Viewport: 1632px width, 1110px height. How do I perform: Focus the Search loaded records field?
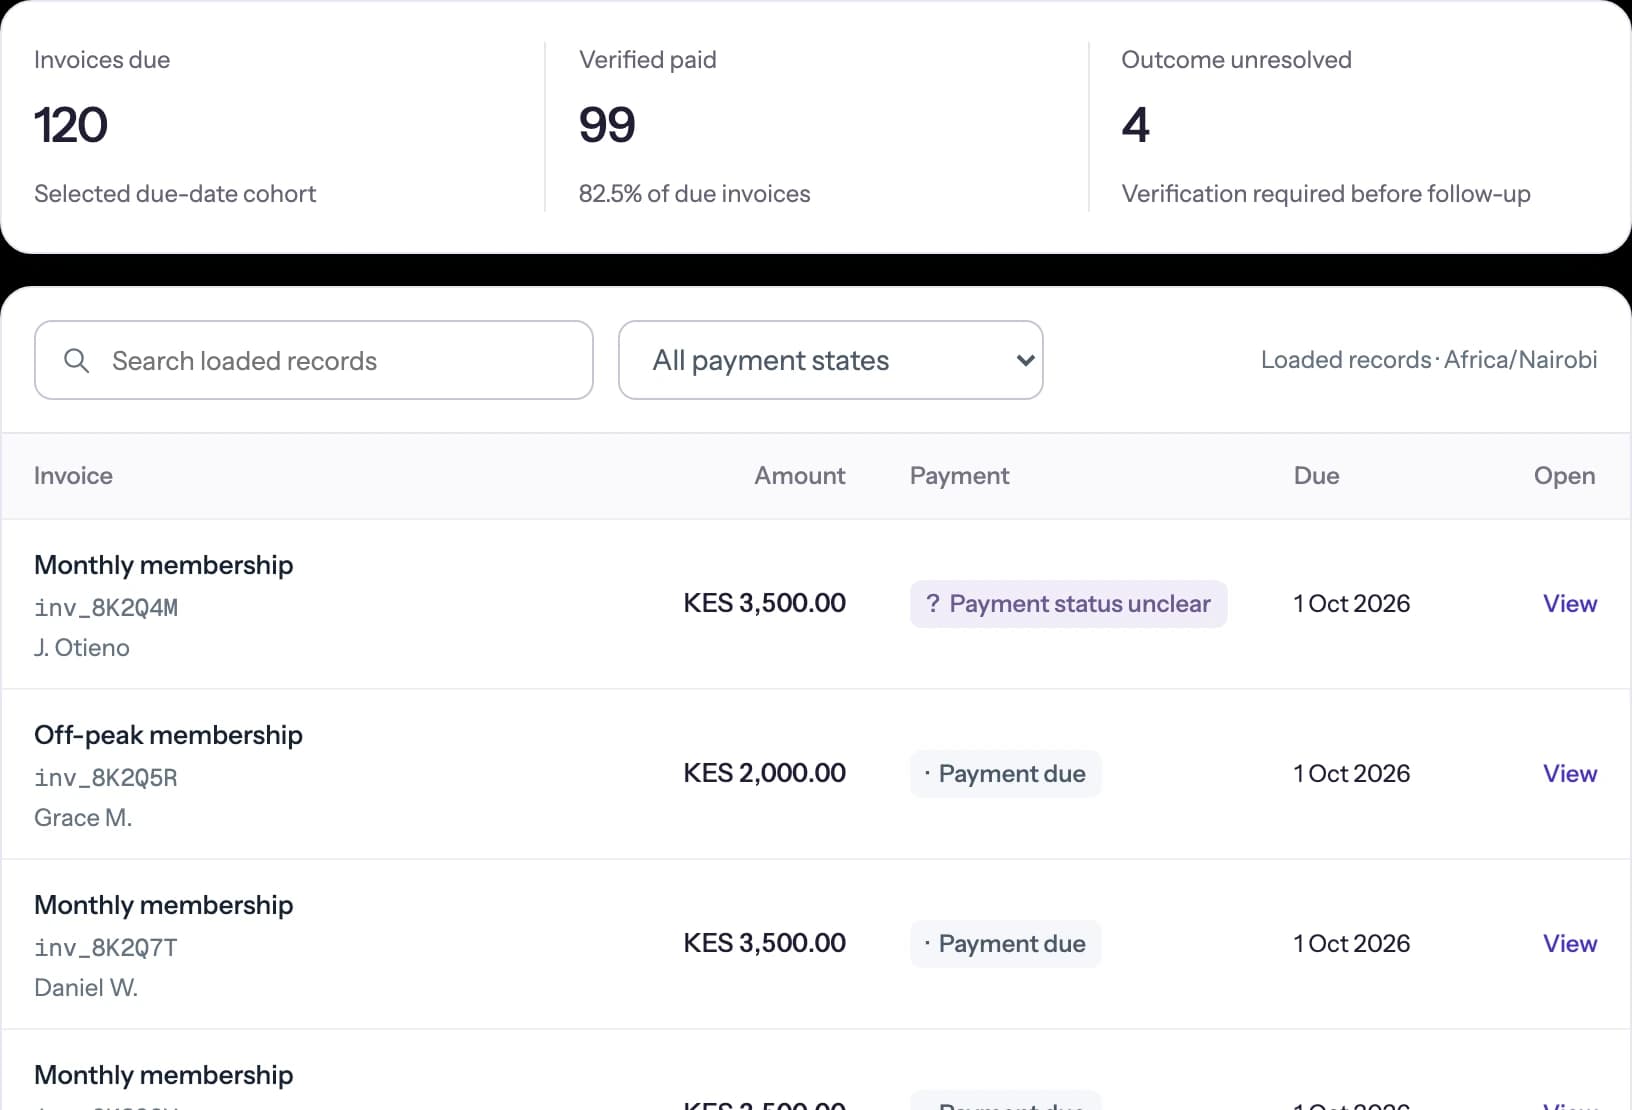tap(314, 360)
